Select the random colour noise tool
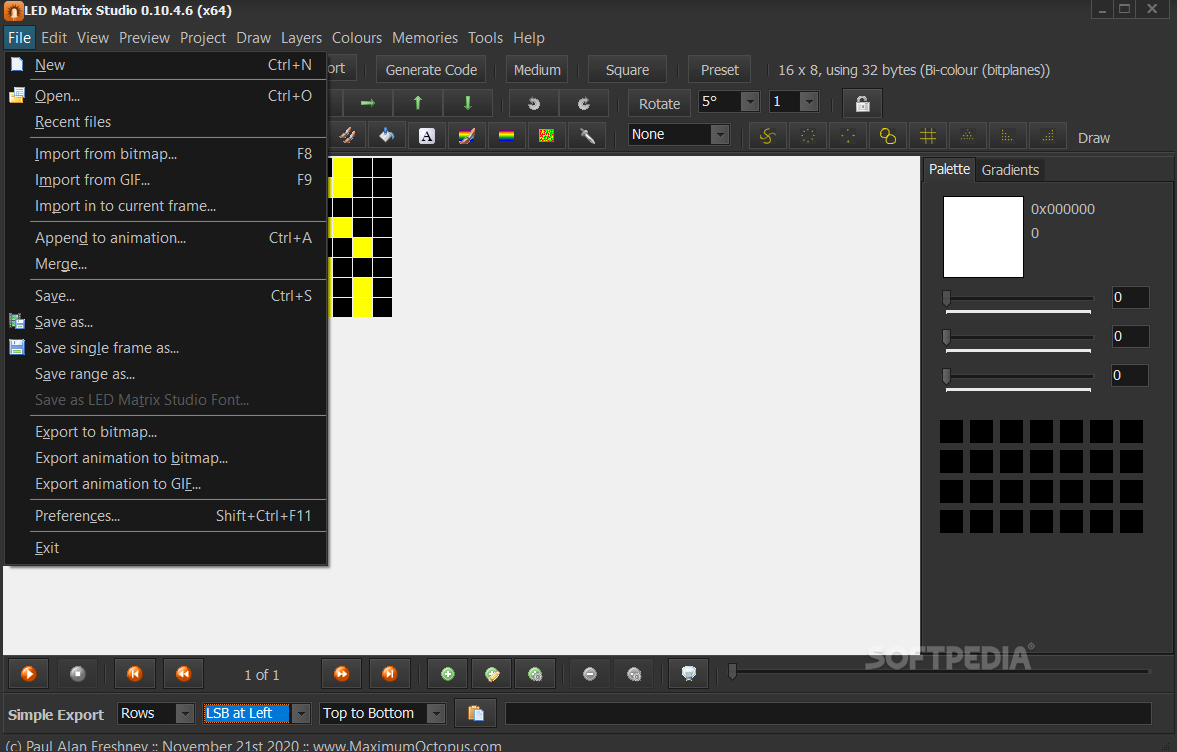This screenshot has height=752, width=1177. 546,136
